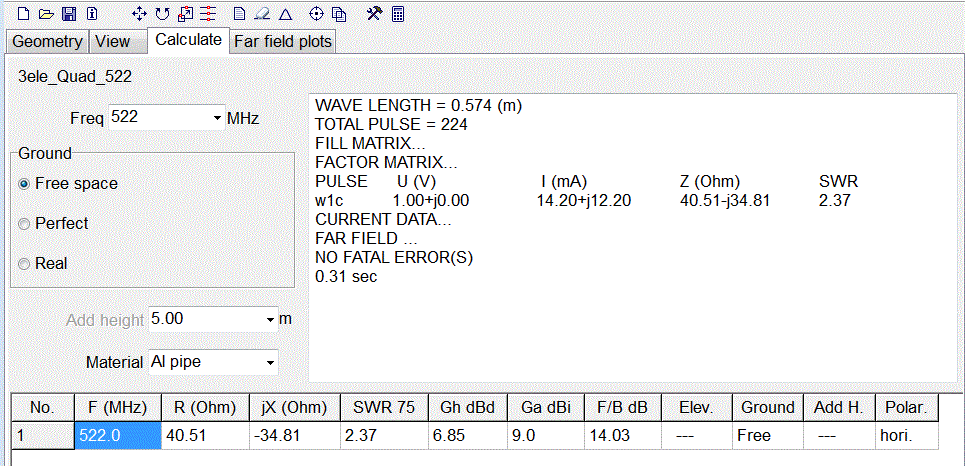The width and height of the screenshot is (965, 466).
Task: Open the hammer and wrench tools icon
Action: coord(374,14)
